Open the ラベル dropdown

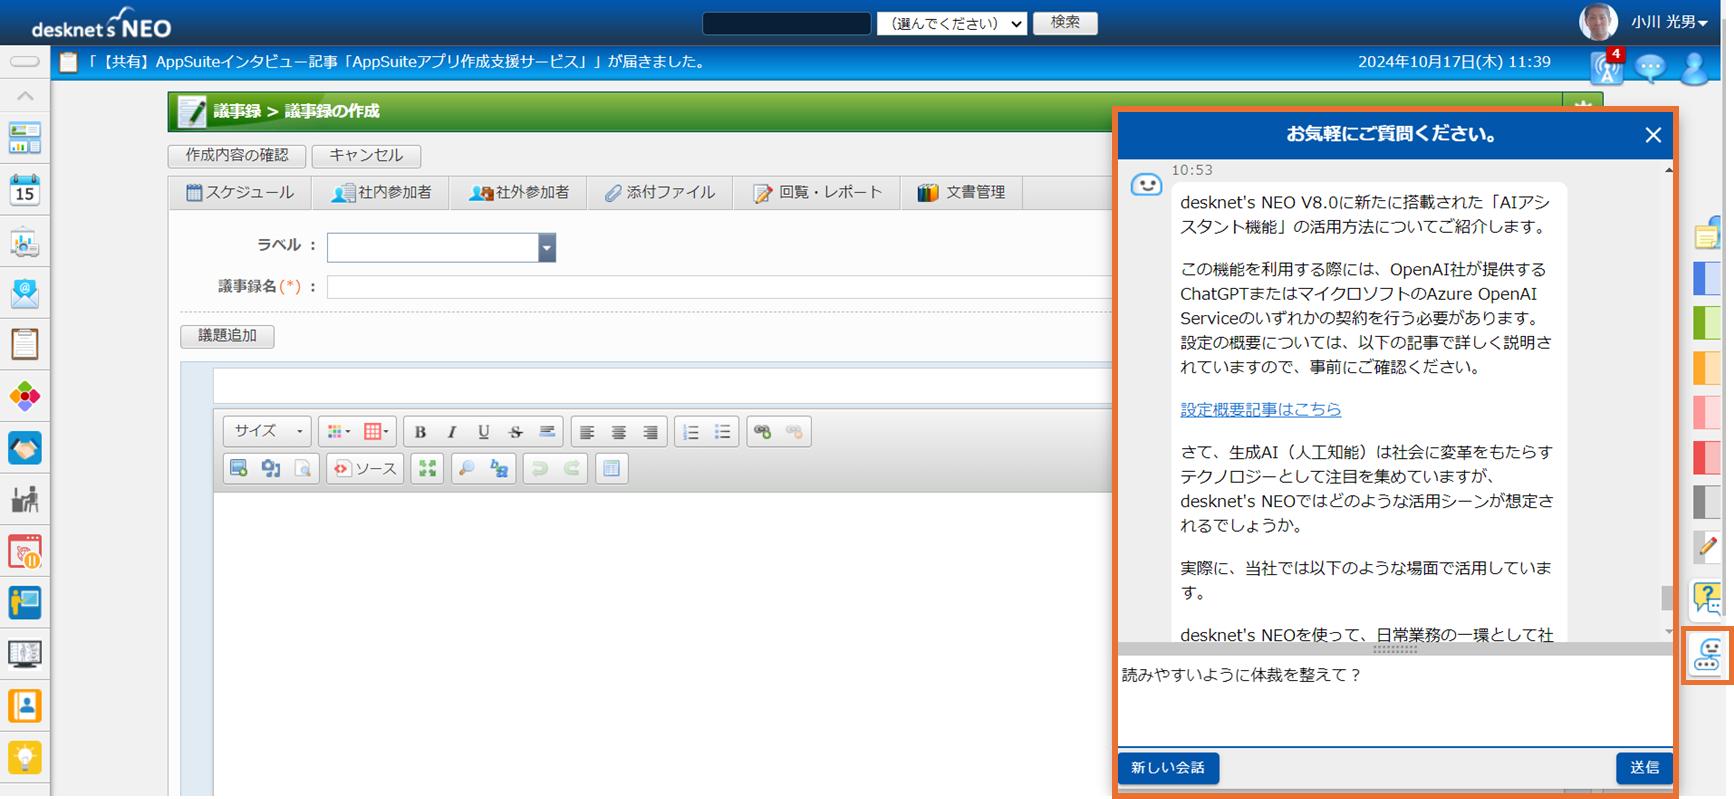click(x=546, y=247)
